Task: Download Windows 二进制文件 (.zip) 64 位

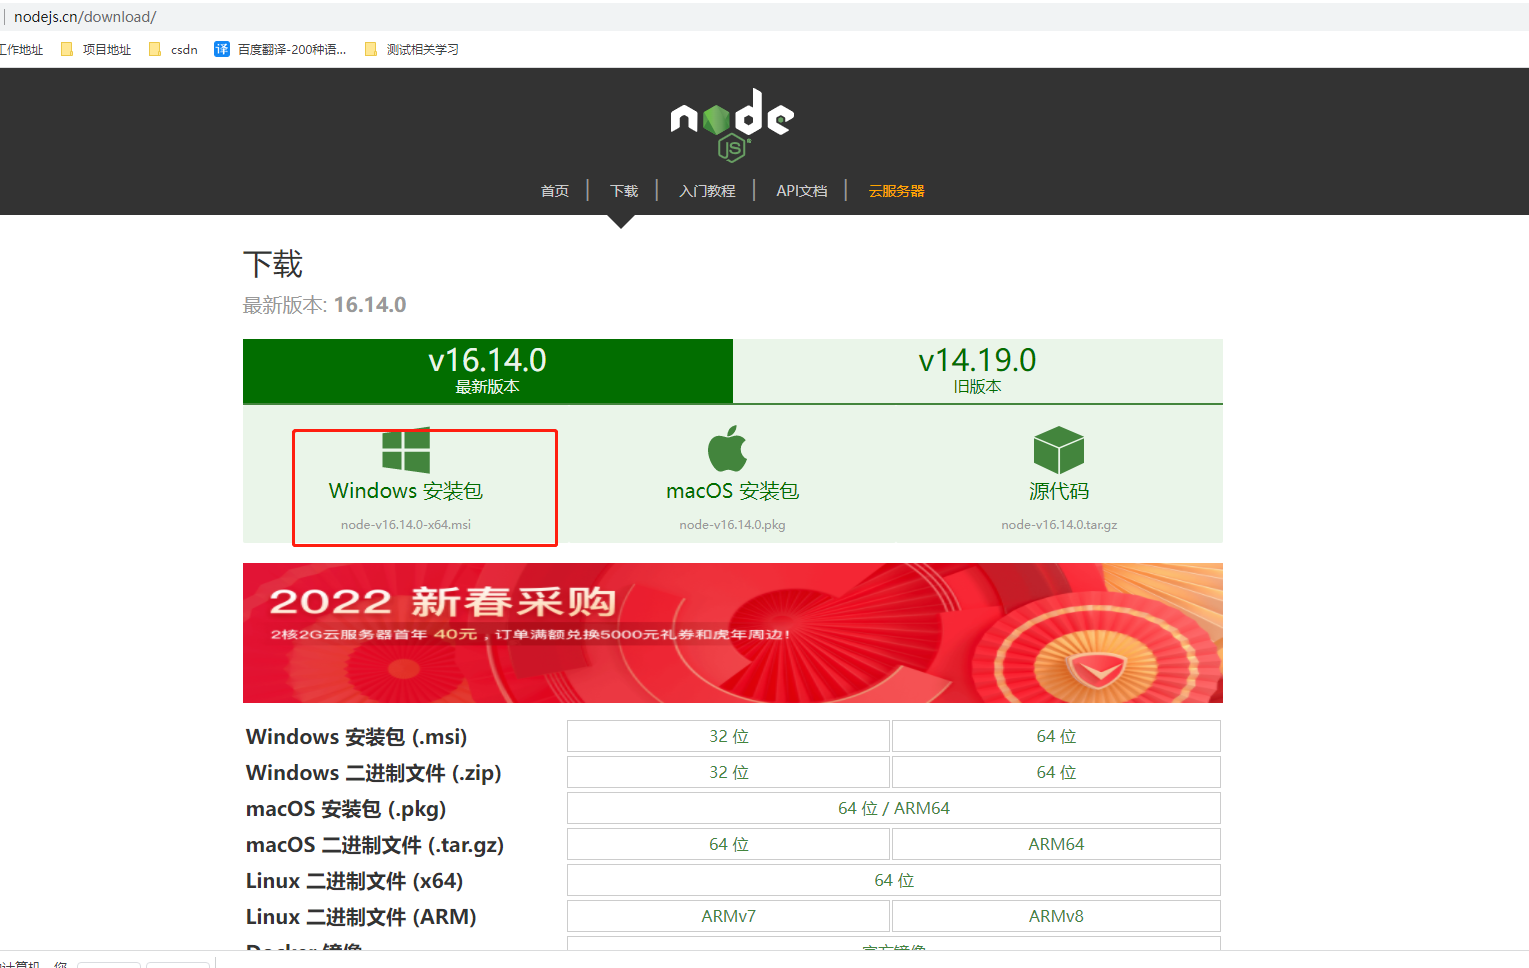Action: tap(1056, 772)
